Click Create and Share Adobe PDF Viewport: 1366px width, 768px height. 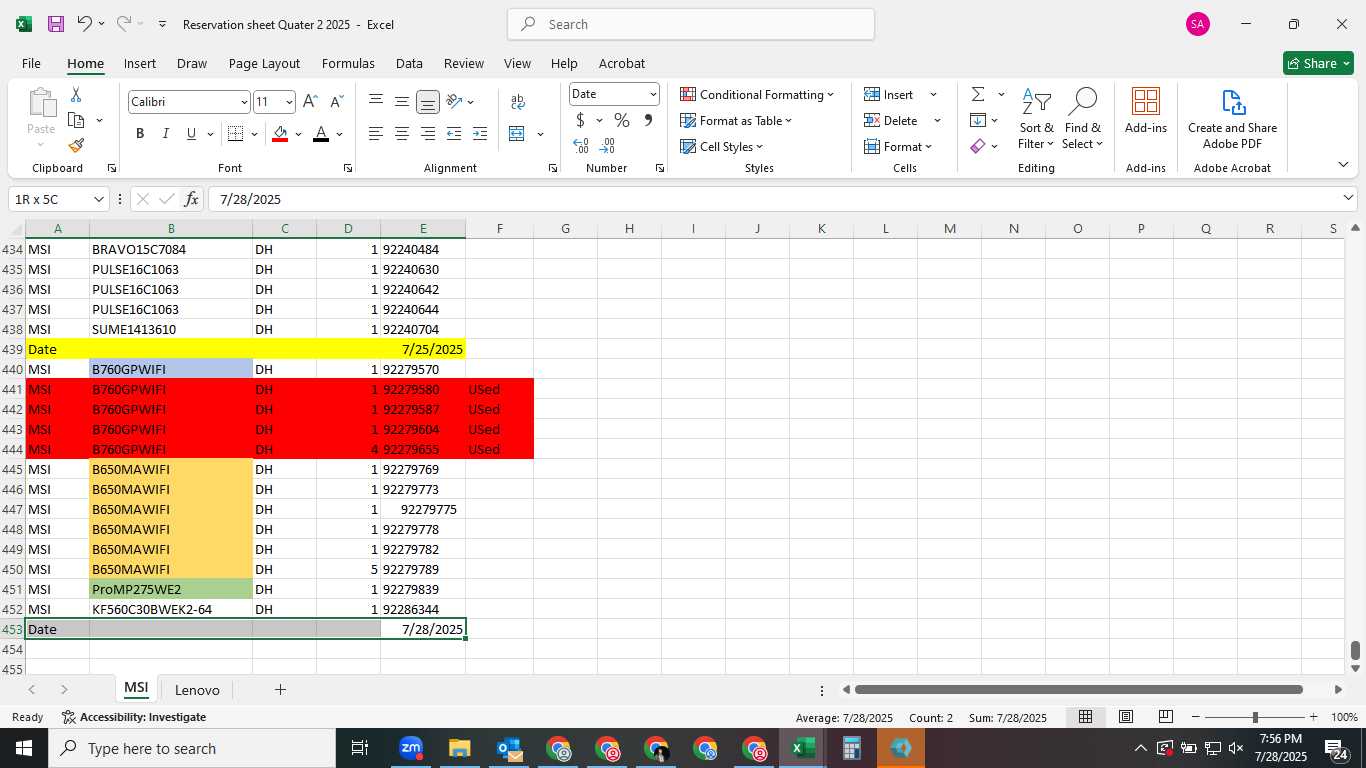(x=1233, y=118)
